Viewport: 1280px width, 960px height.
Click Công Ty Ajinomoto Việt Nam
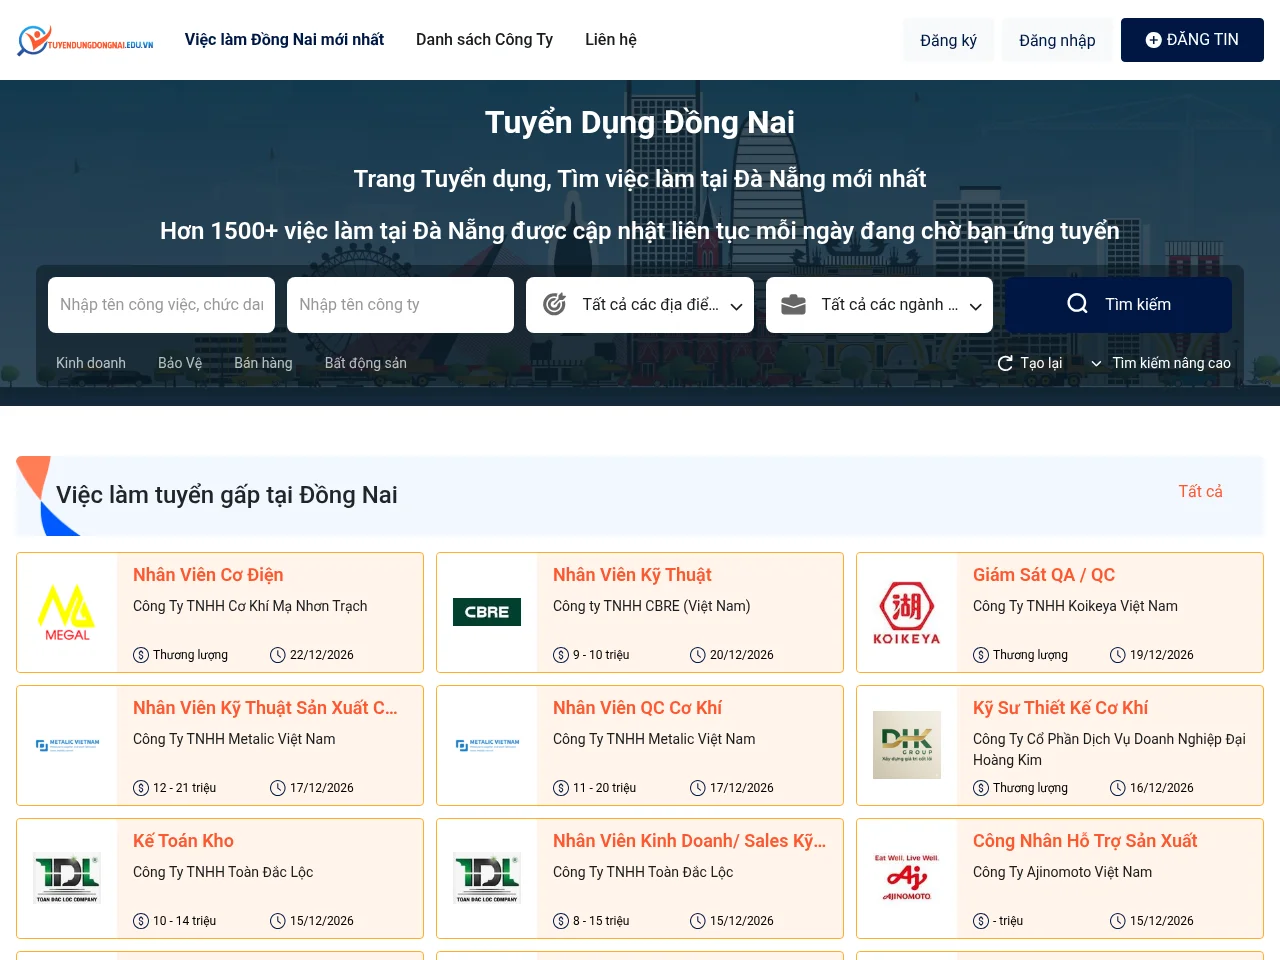[x=1062, y=872]
